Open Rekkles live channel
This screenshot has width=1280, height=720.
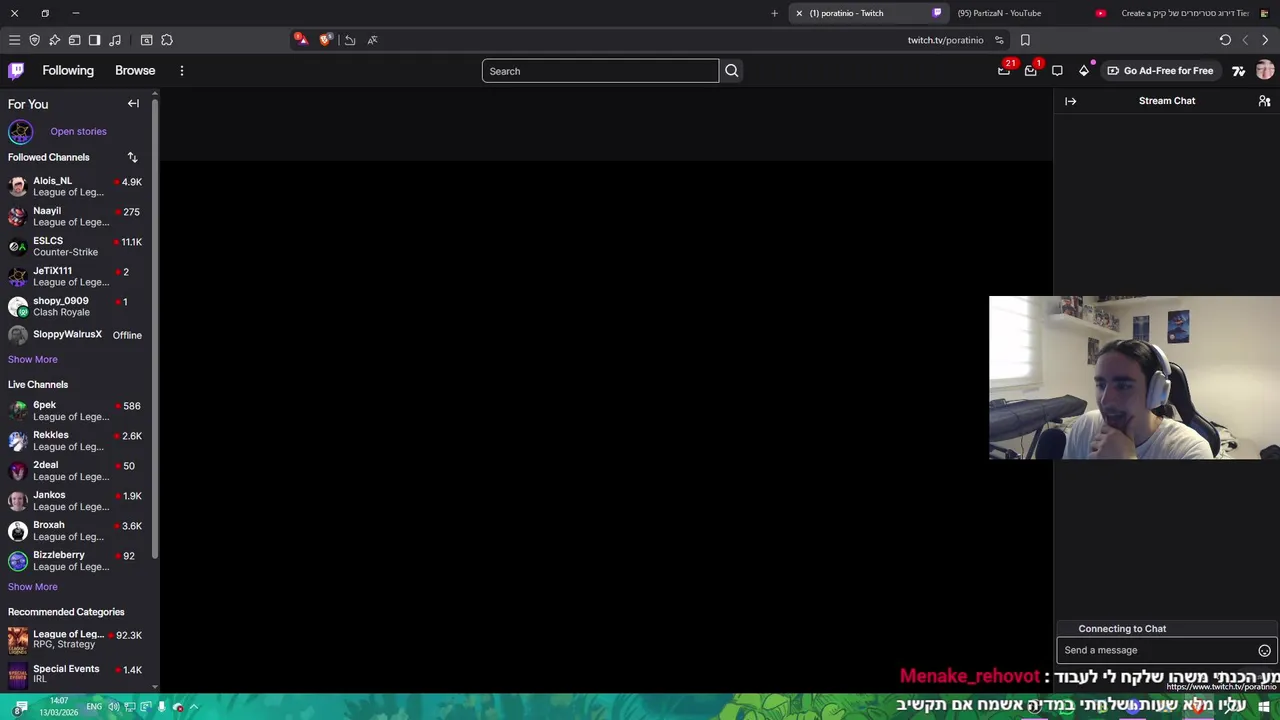click(x=76, y=440)
